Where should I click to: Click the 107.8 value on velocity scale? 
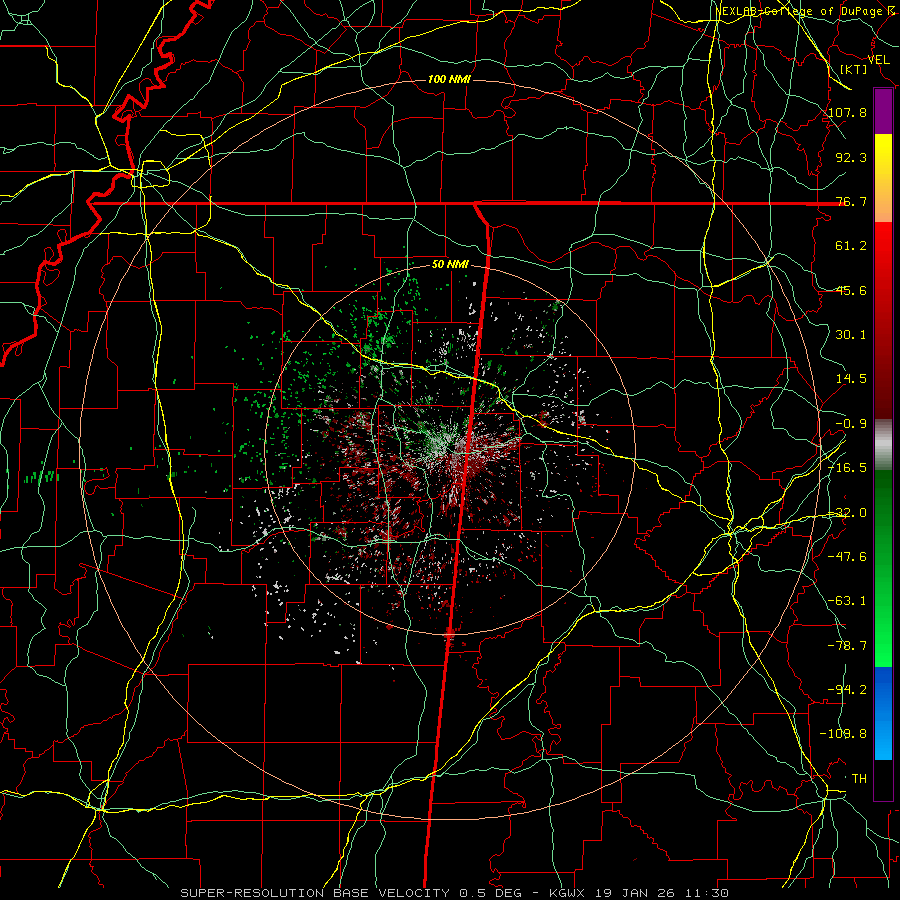(848, 112)
